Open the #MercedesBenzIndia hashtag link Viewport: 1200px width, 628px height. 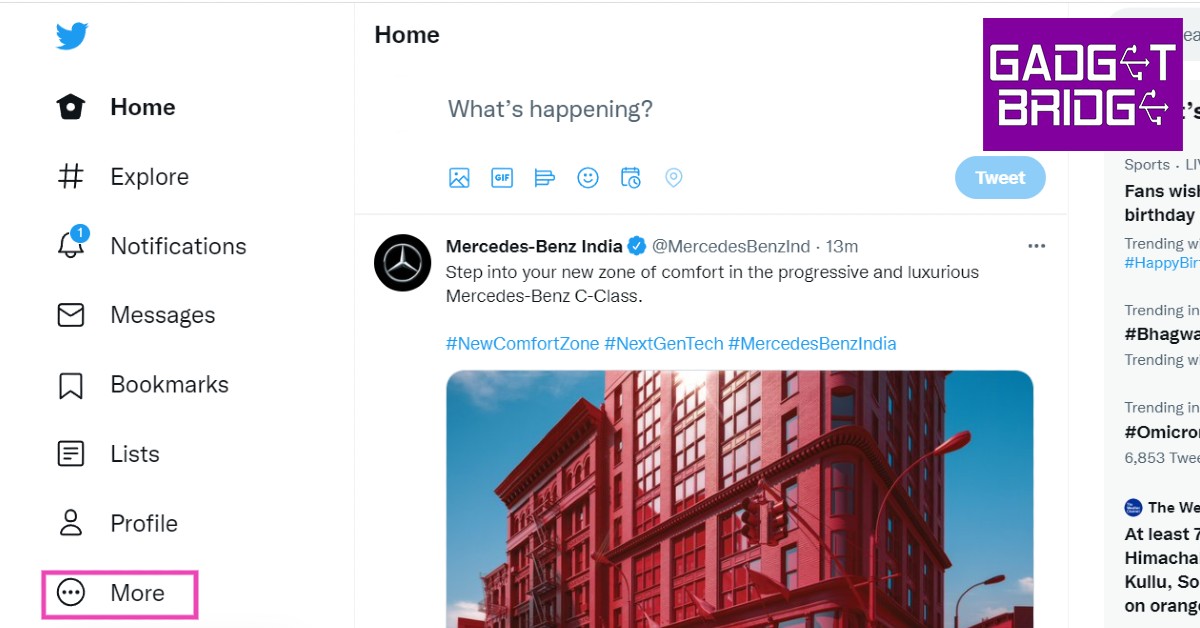click(812, 344)
